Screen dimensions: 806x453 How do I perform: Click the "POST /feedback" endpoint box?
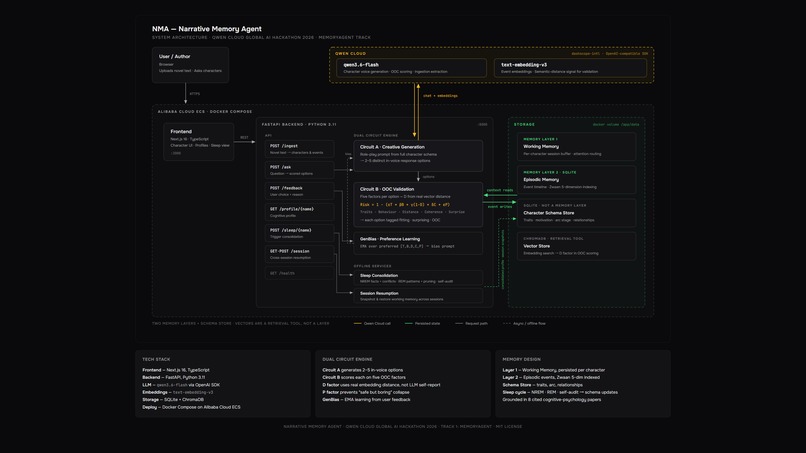click(x=299, y=191)
